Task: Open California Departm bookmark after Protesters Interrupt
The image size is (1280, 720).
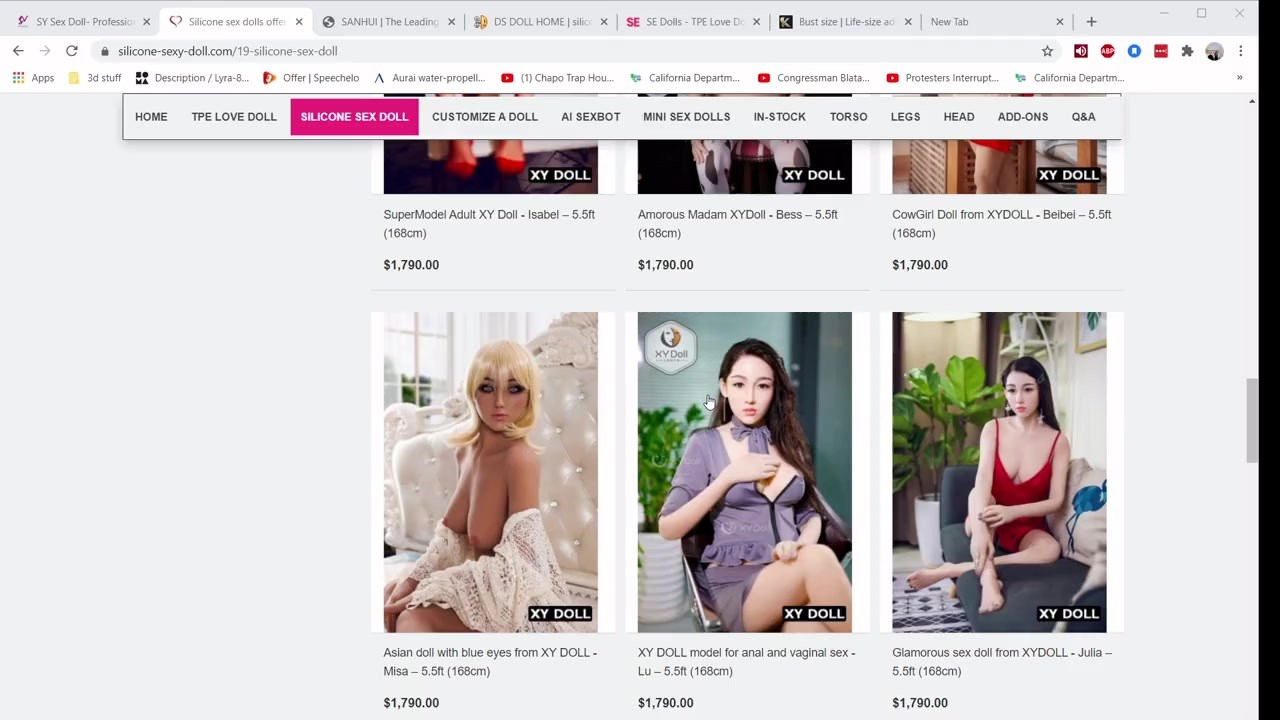Action: (x=1070, y=78)
